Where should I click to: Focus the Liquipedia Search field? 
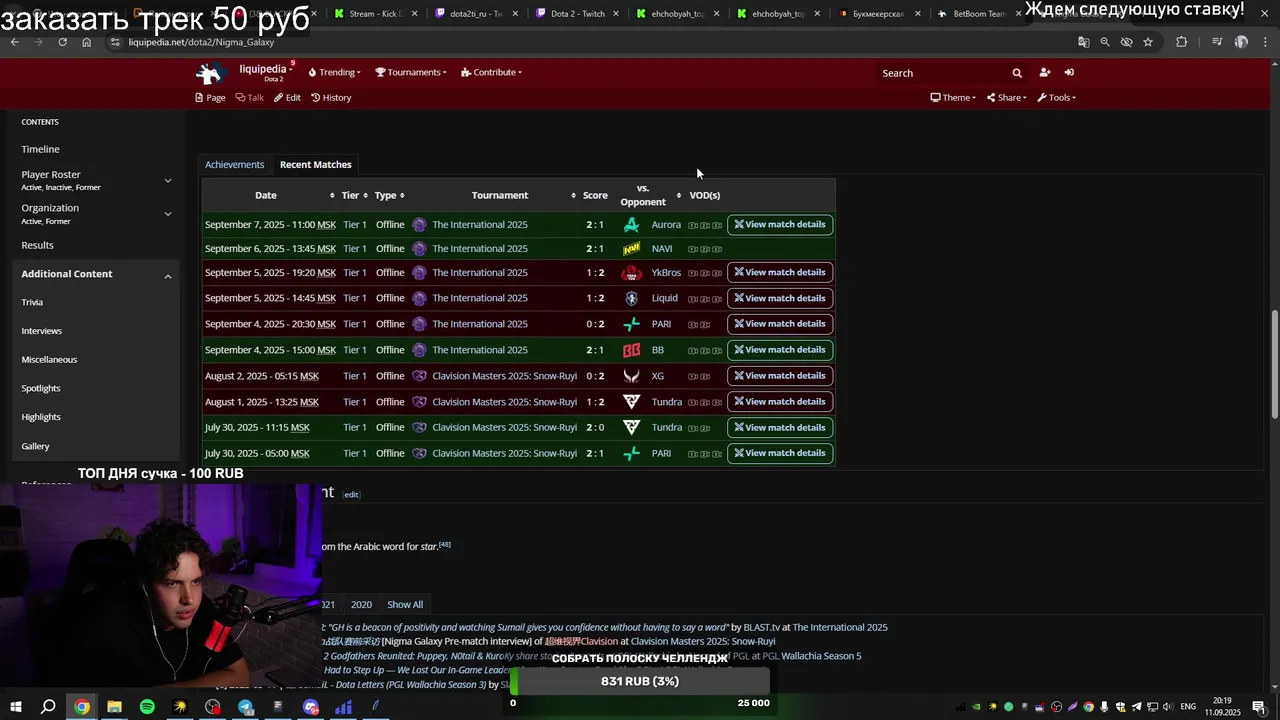(x=942, y=73)
